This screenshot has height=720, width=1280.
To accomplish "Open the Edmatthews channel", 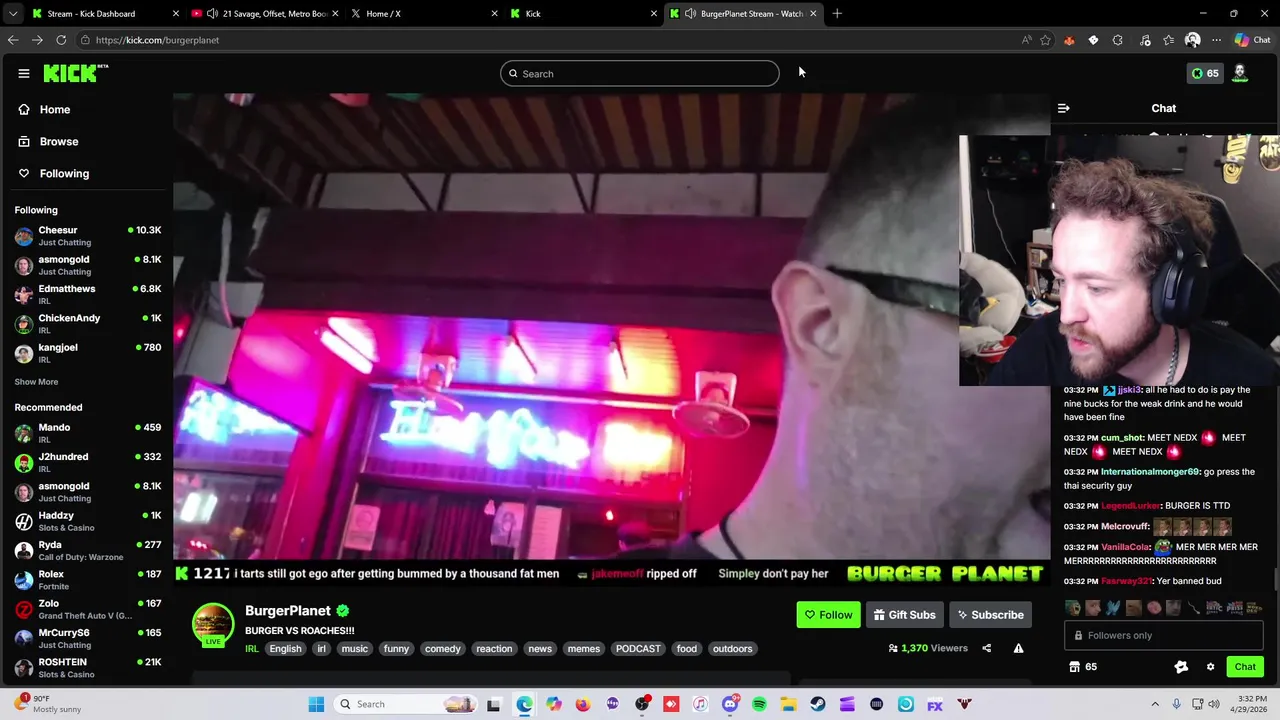I will click(88, 295).
